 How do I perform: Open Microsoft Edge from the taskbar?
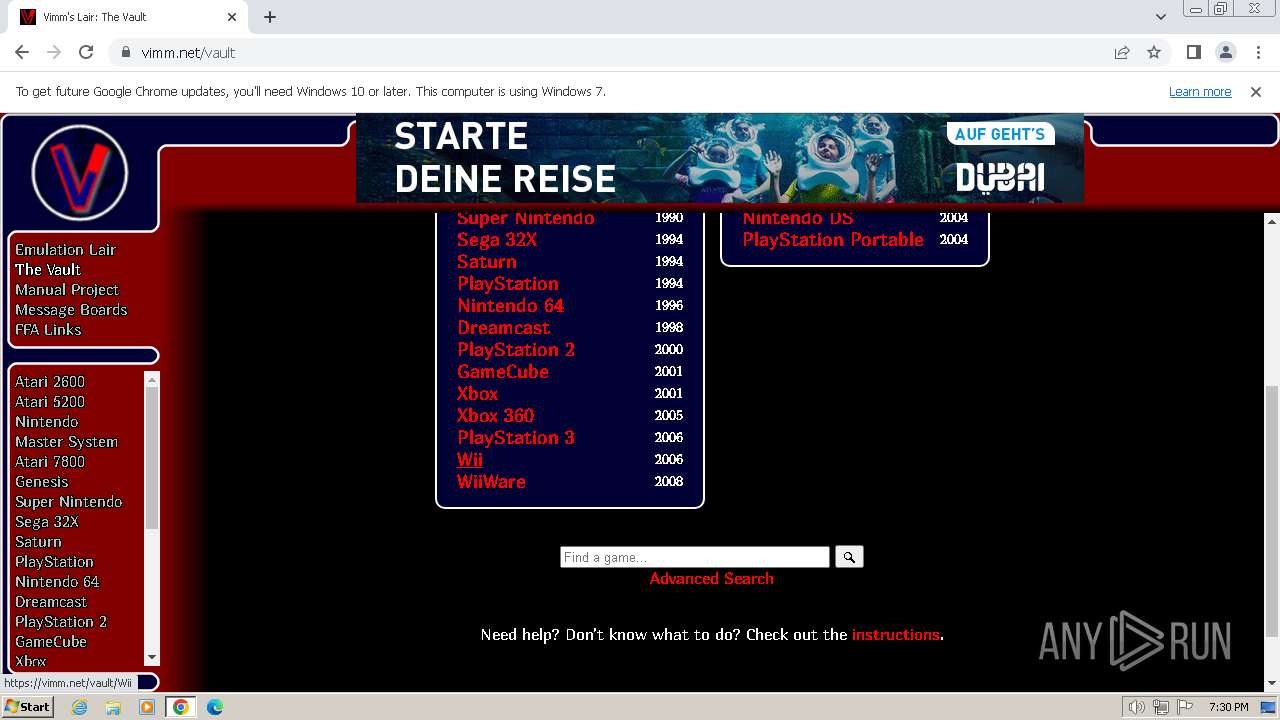[215, 707]
